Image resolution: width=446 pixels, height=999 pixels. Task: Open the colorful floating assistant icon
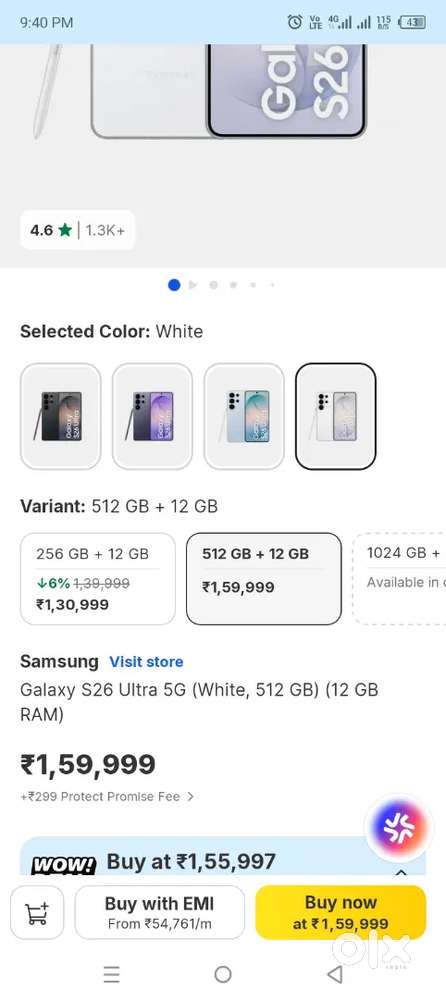point(399,827)
